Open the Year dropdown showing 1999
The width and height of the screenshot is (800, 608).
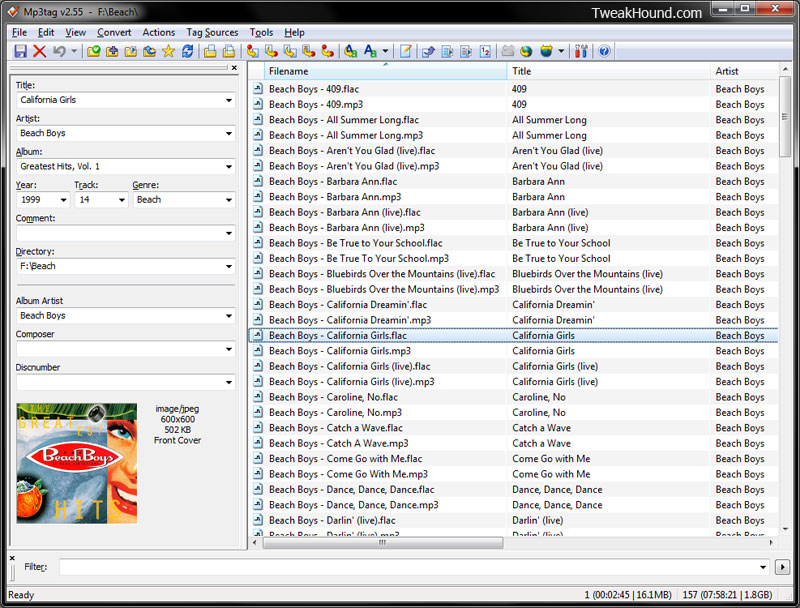pyautogui.click(x=63, y=199)
